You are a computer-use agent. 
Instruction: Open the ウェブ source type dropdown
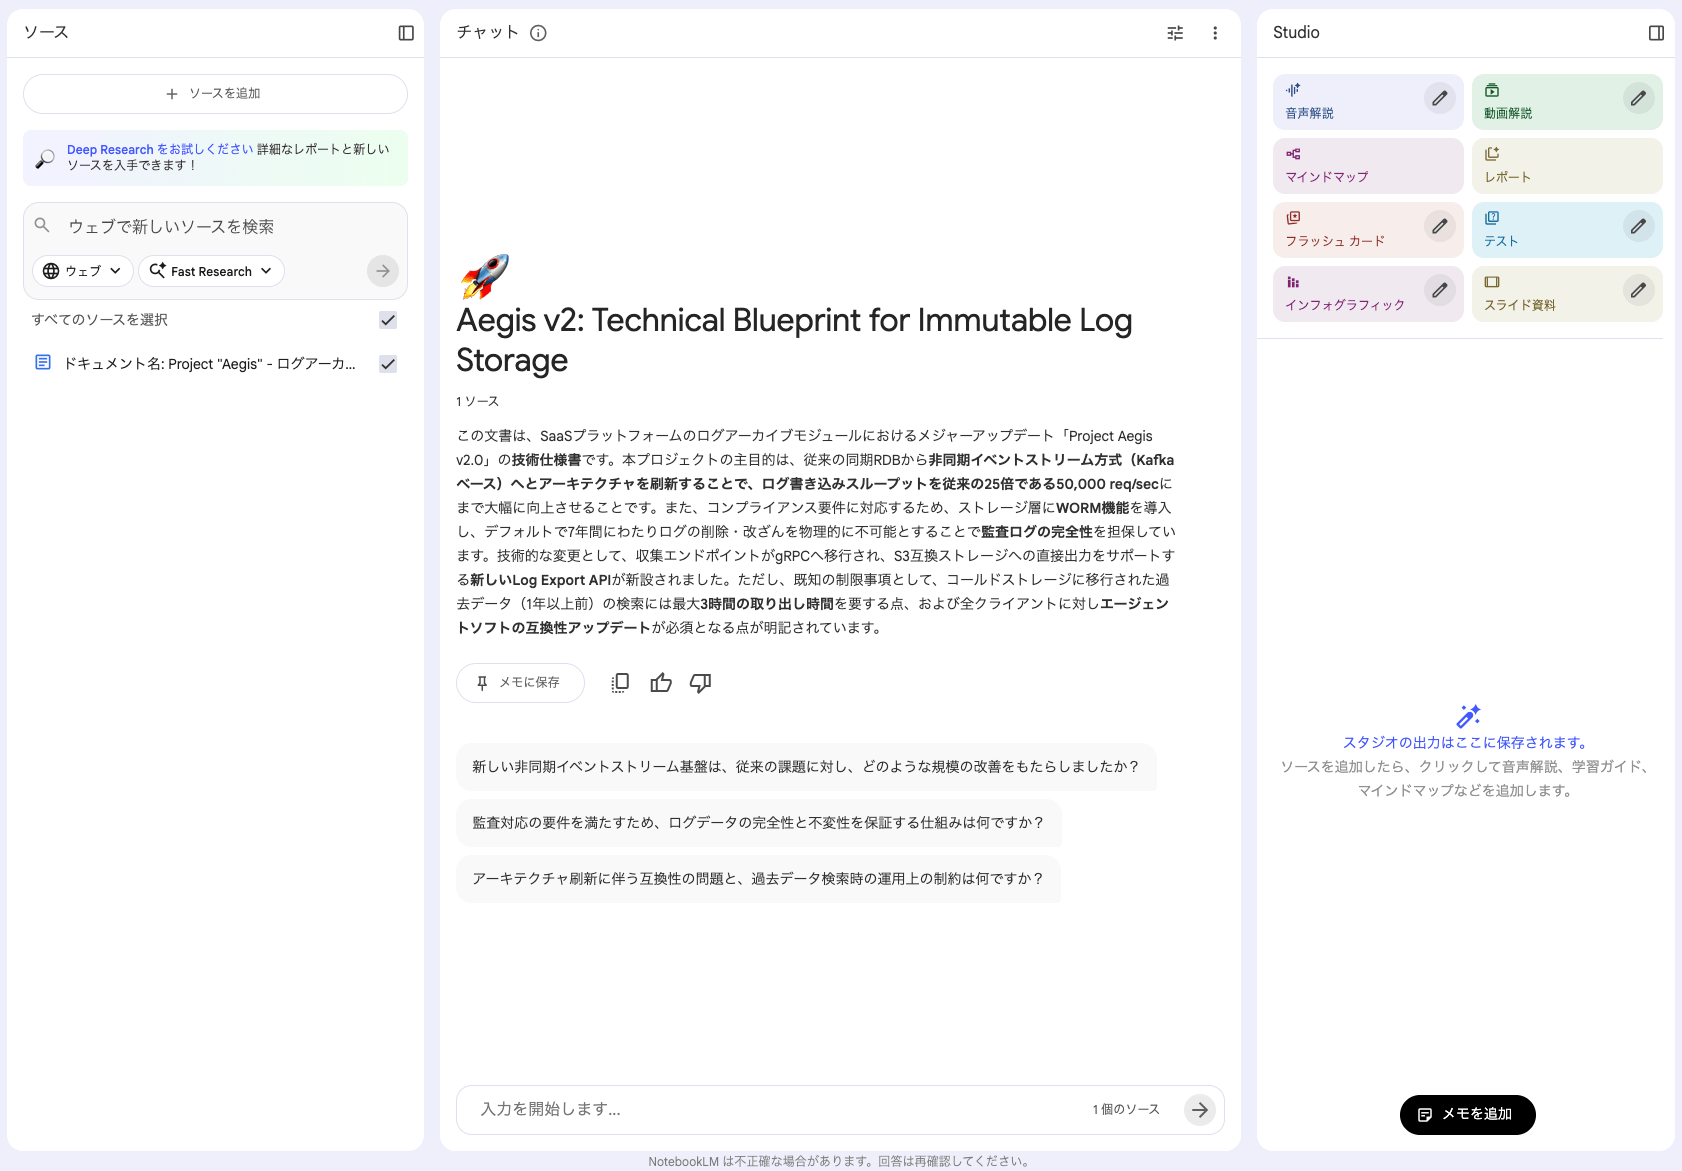82,270
